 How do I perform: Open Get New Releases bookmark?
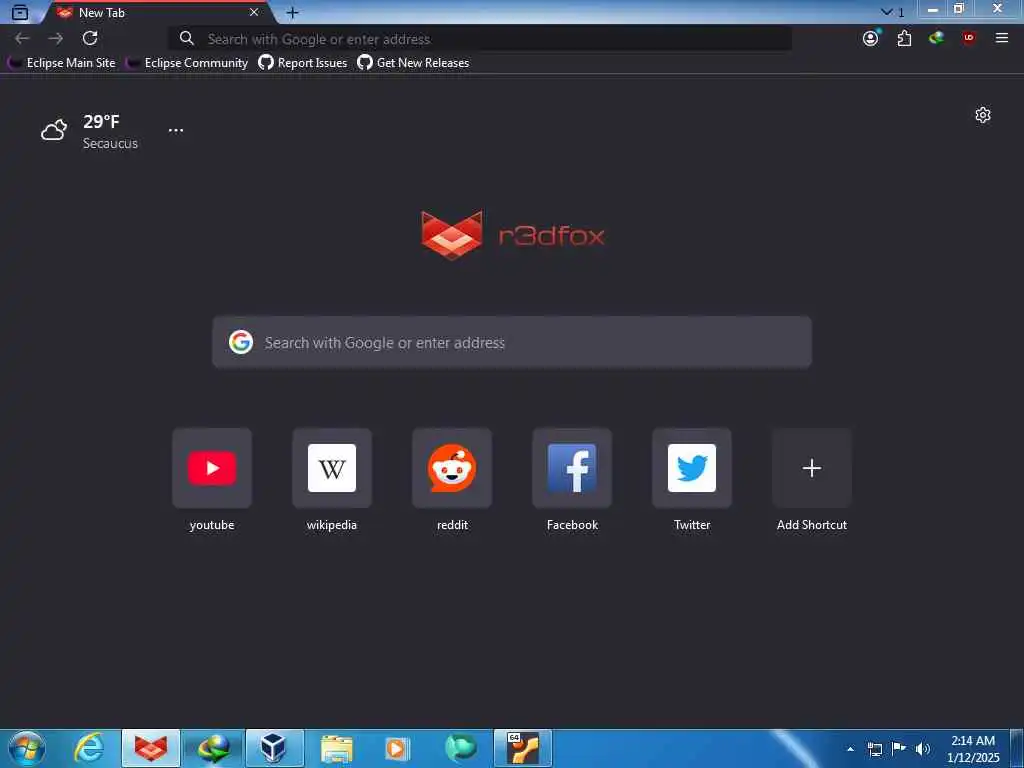coord(413,63)
